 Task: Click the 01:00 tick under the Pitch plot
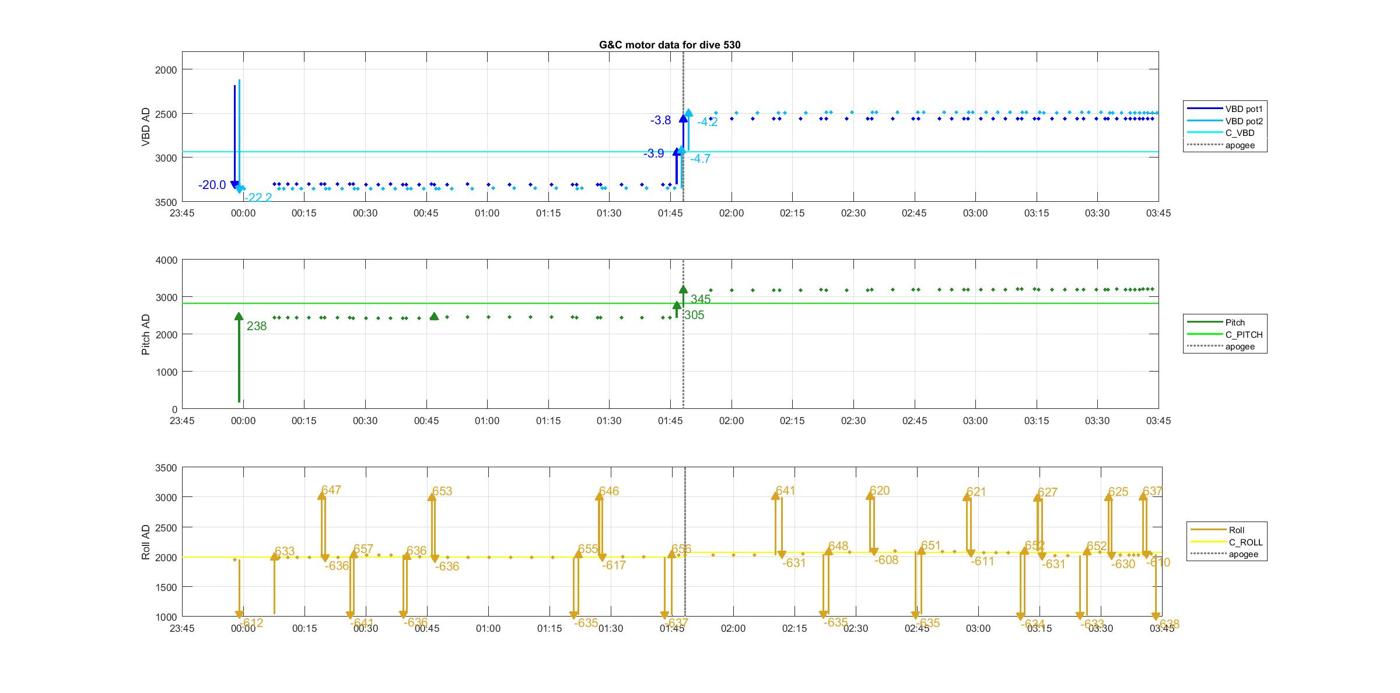tap(487, 420)
